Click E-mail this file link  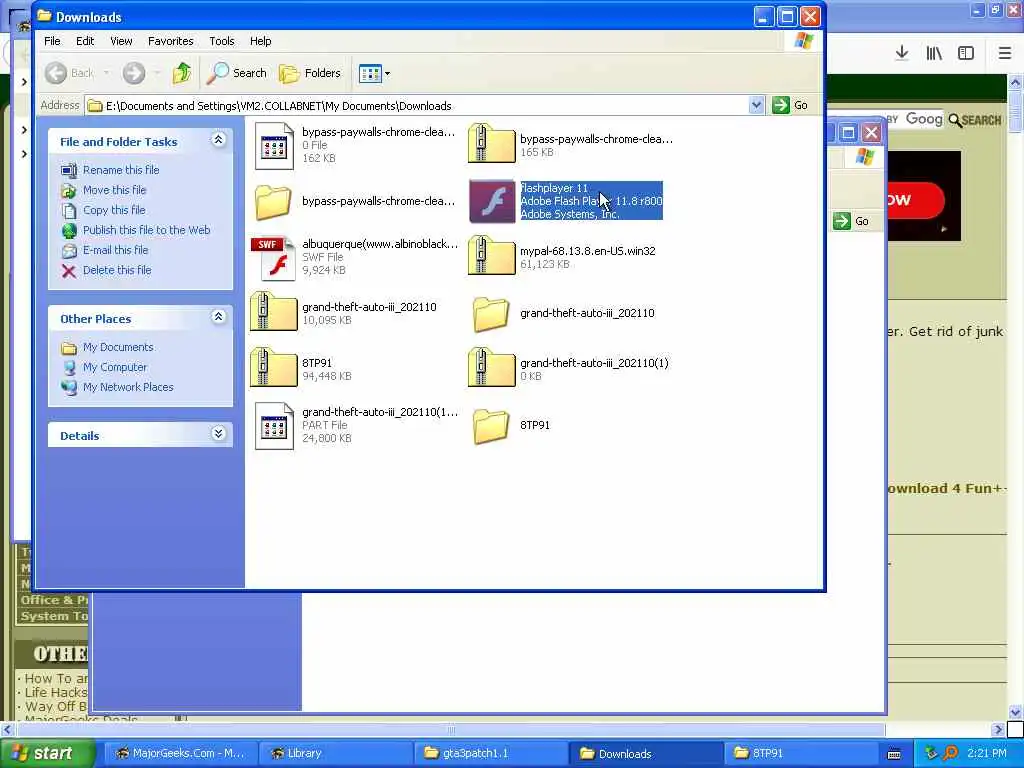point(116,250)
